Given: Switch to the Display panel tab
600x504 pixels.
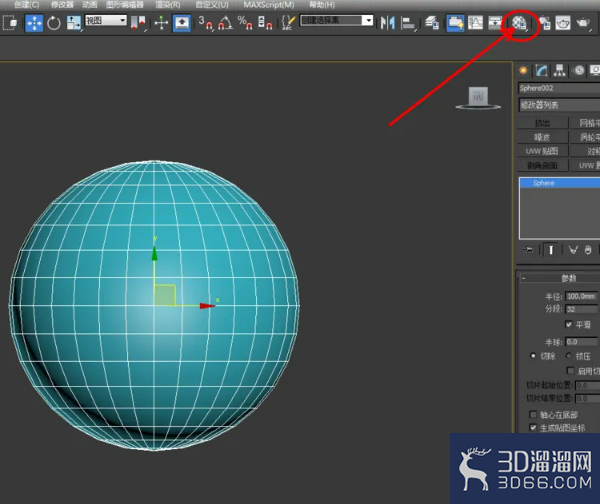Looking at the screenshot, I should tap(595, 70).
